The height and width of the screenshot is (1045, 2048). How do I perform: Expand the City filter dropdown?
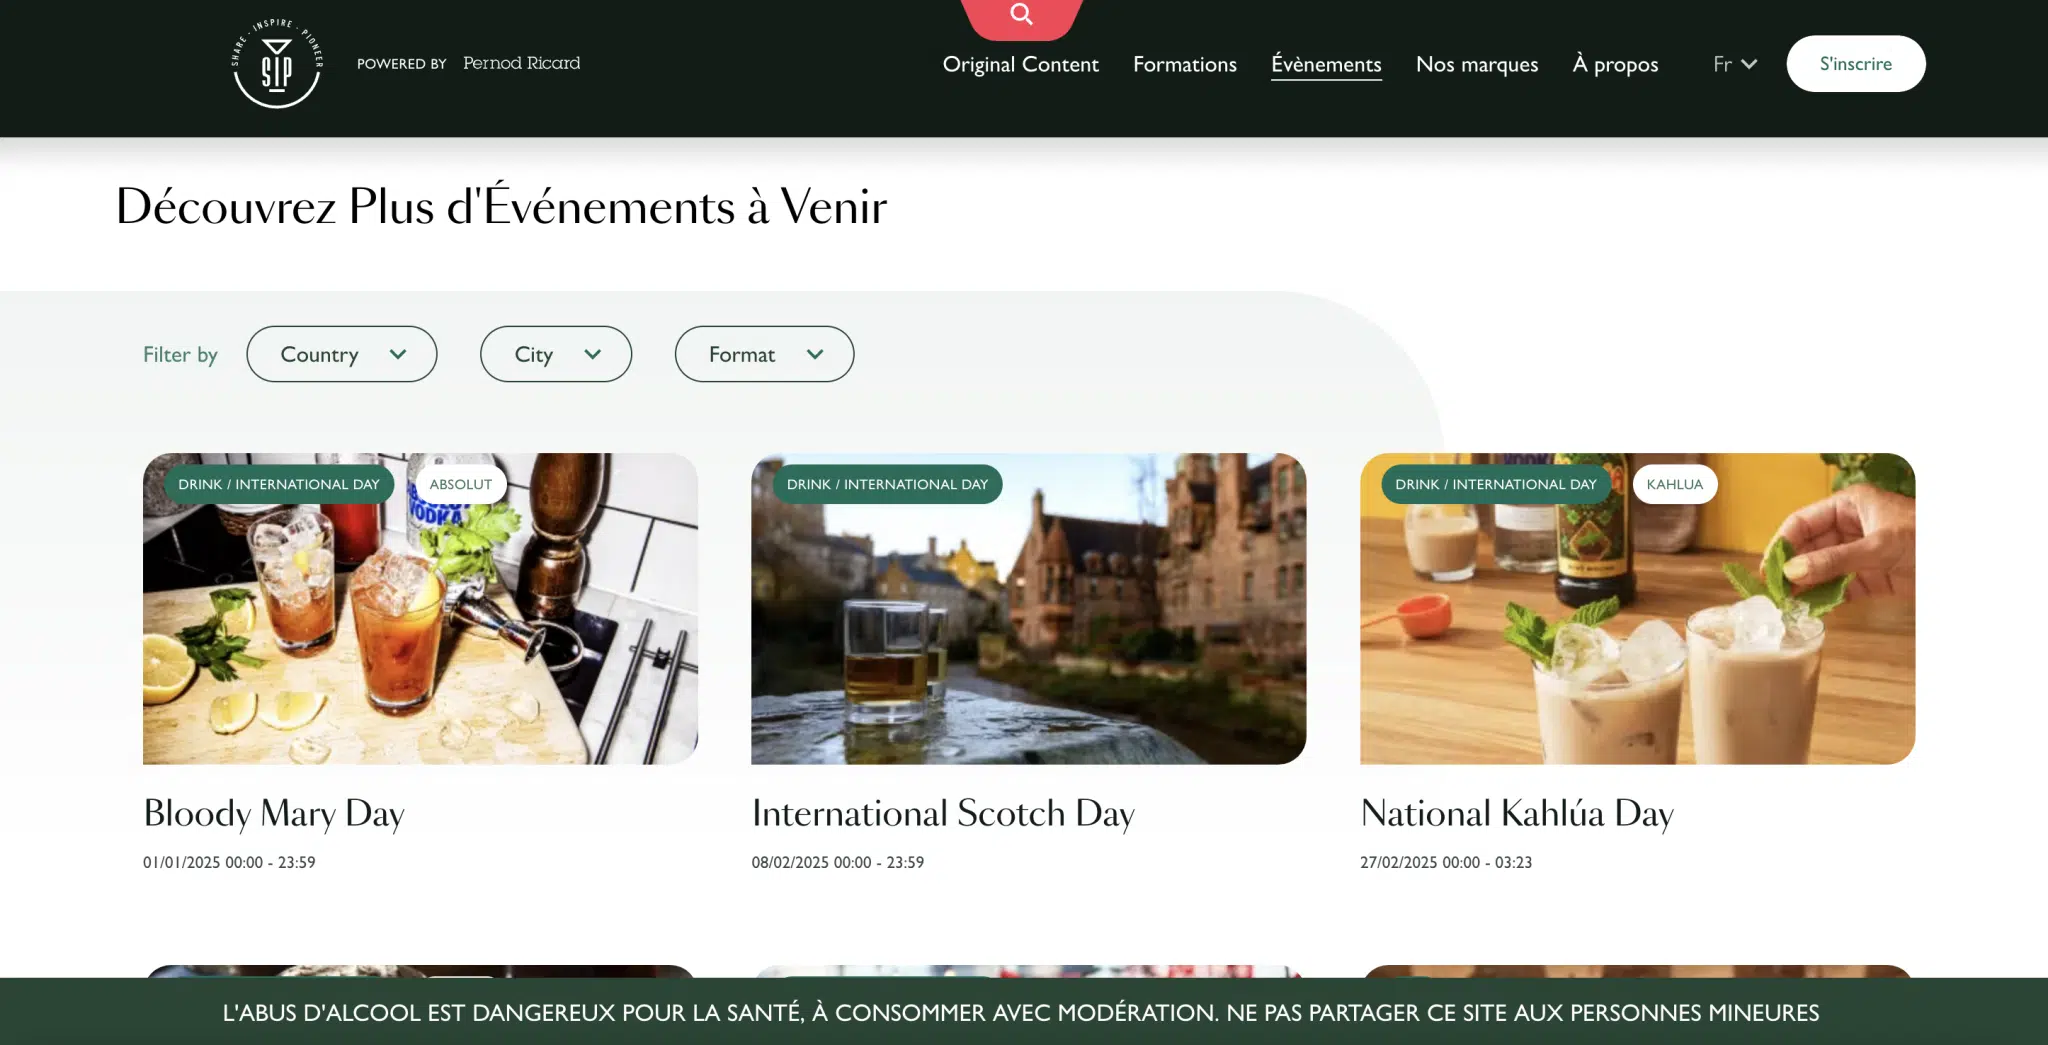[555, 354]
